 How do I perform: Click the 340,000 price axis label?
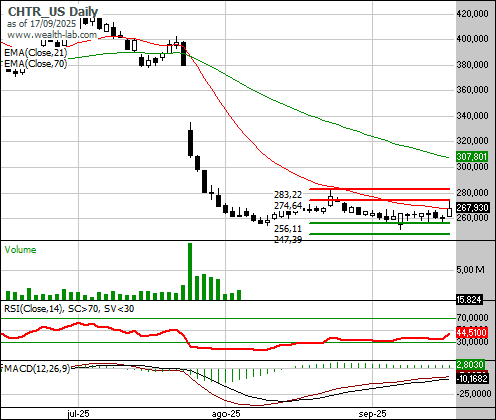(472, 115)
